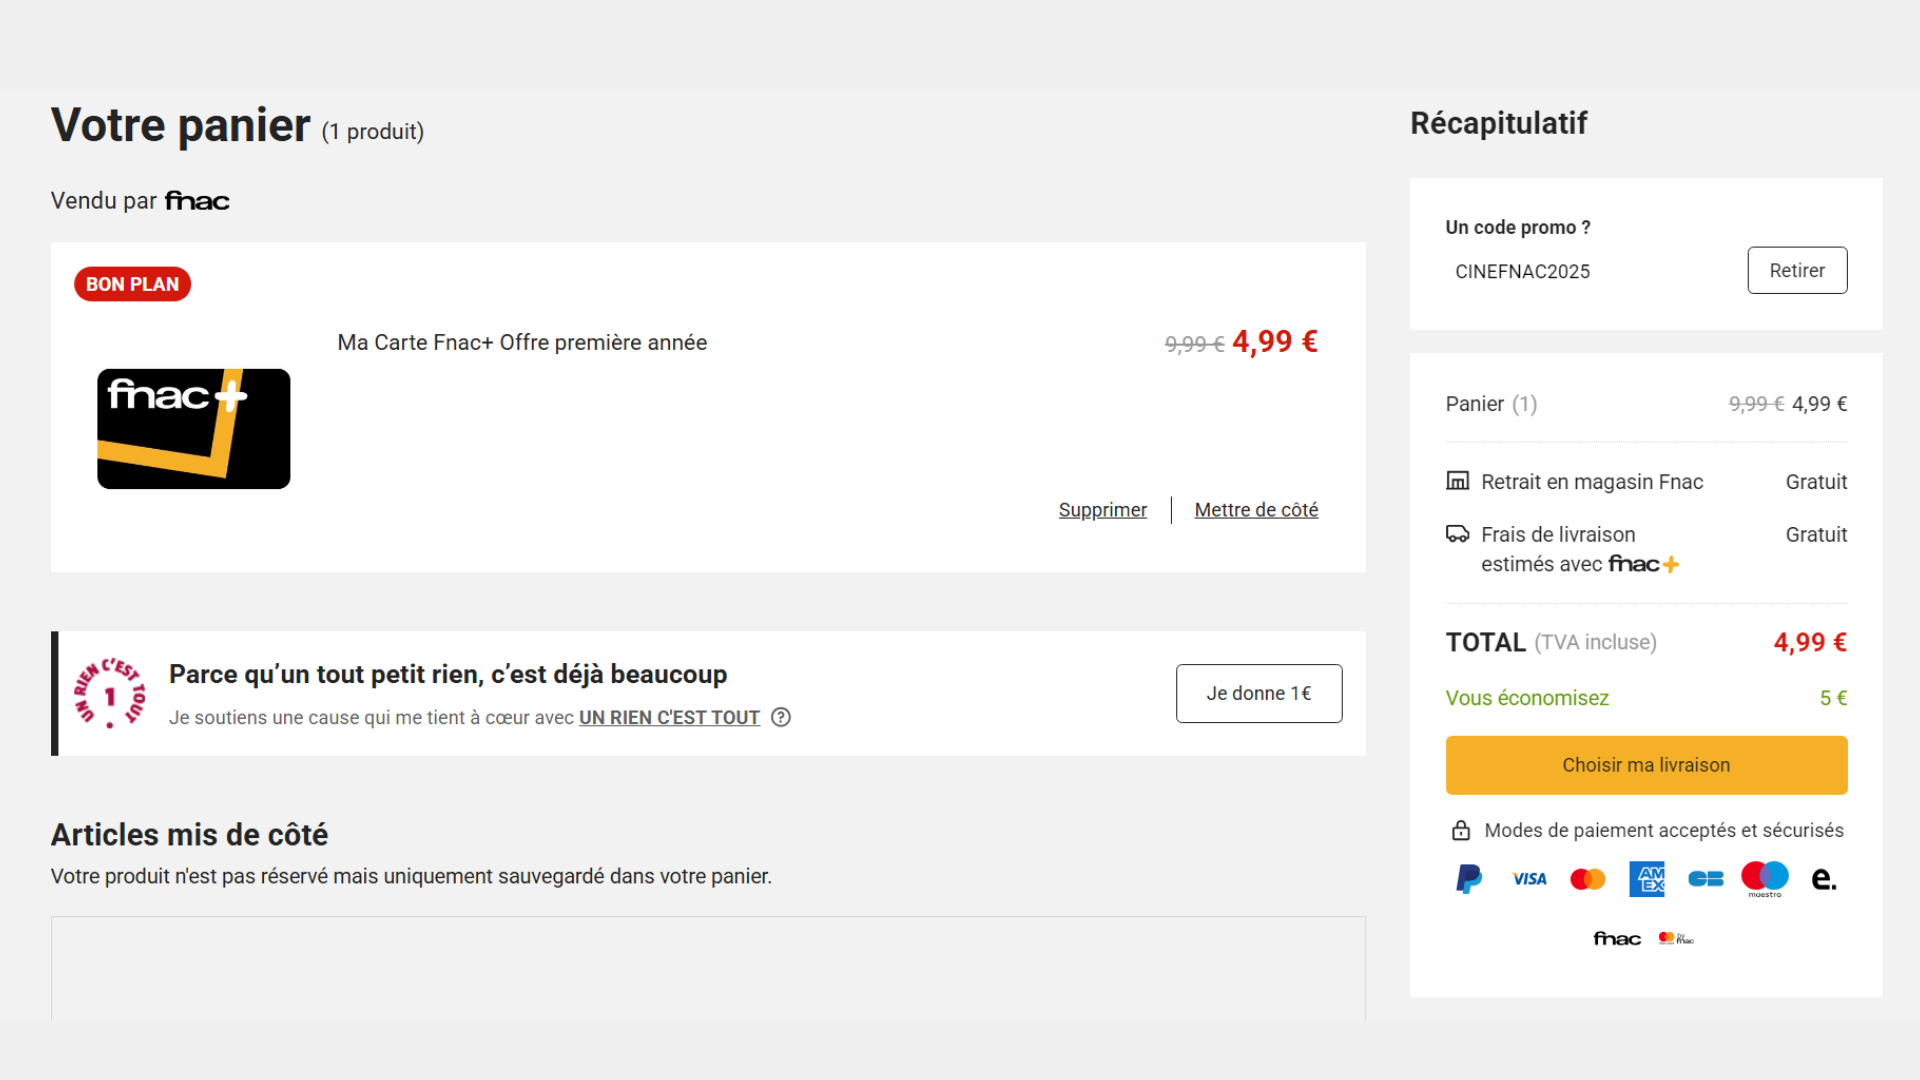The width and height of the screenshot is (1920, 1080).
Task: Click the store pickup icon
Action: [x=1458, y=481]
